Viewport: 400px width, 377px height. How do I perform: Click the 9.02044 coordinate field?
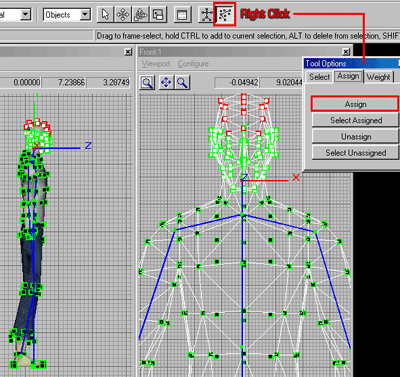point(281,82)
